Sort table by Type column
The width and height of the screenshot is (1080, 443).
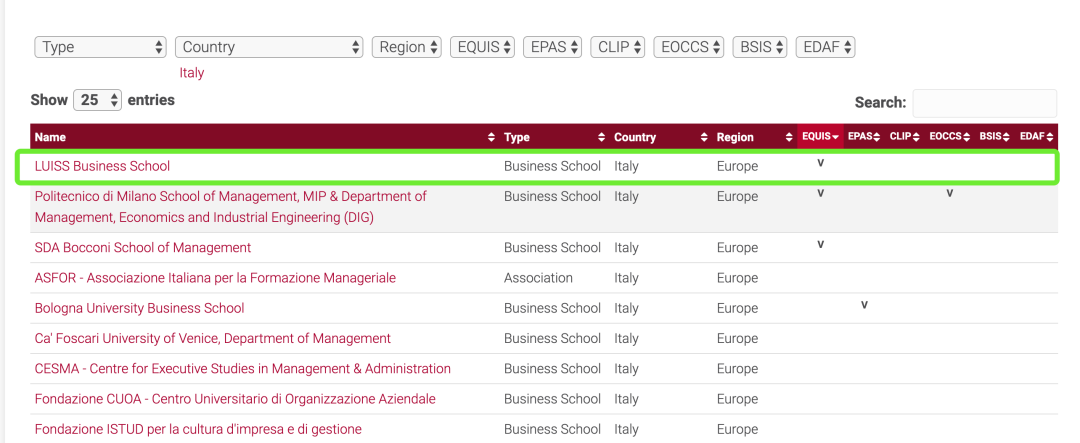tap(554, 137)
